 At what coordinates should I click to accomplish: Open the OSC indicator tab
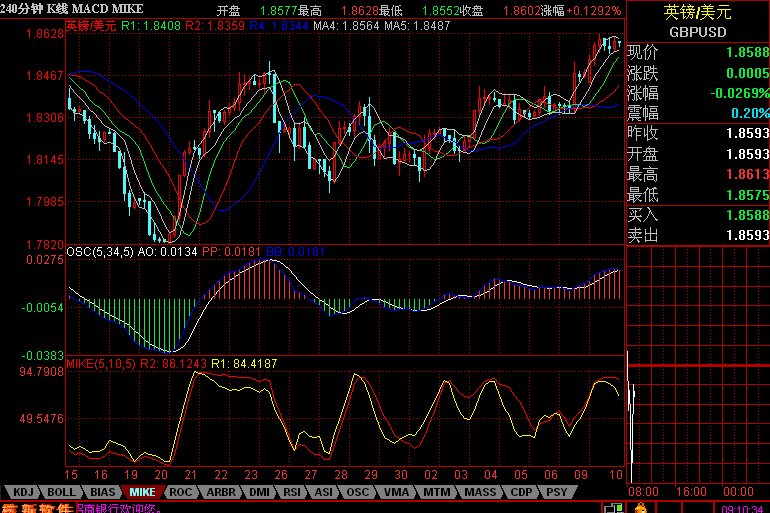pyautogui.click(x=358, y=492)
